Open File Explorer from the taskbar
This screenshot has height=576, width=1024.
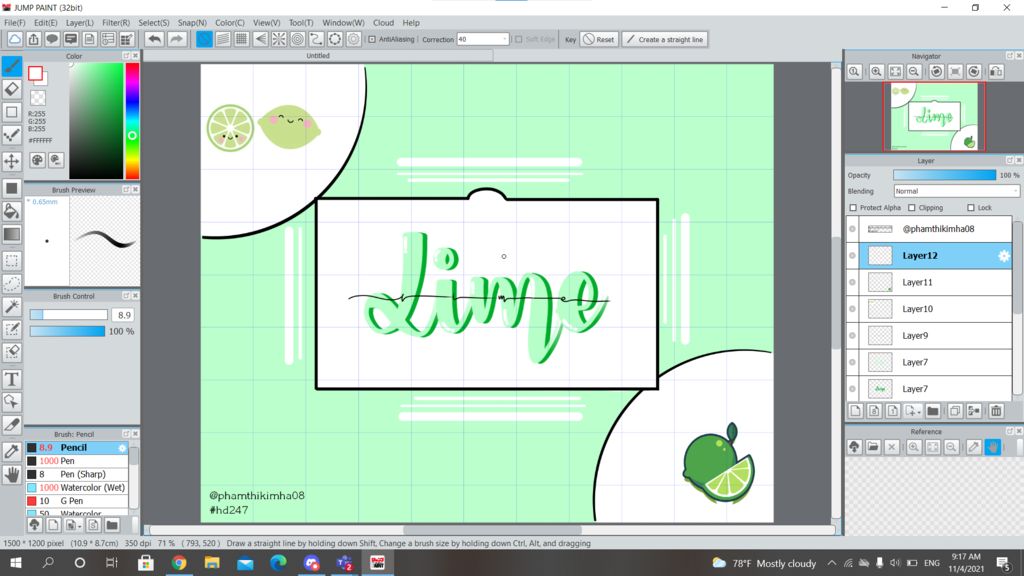(212, 562)
